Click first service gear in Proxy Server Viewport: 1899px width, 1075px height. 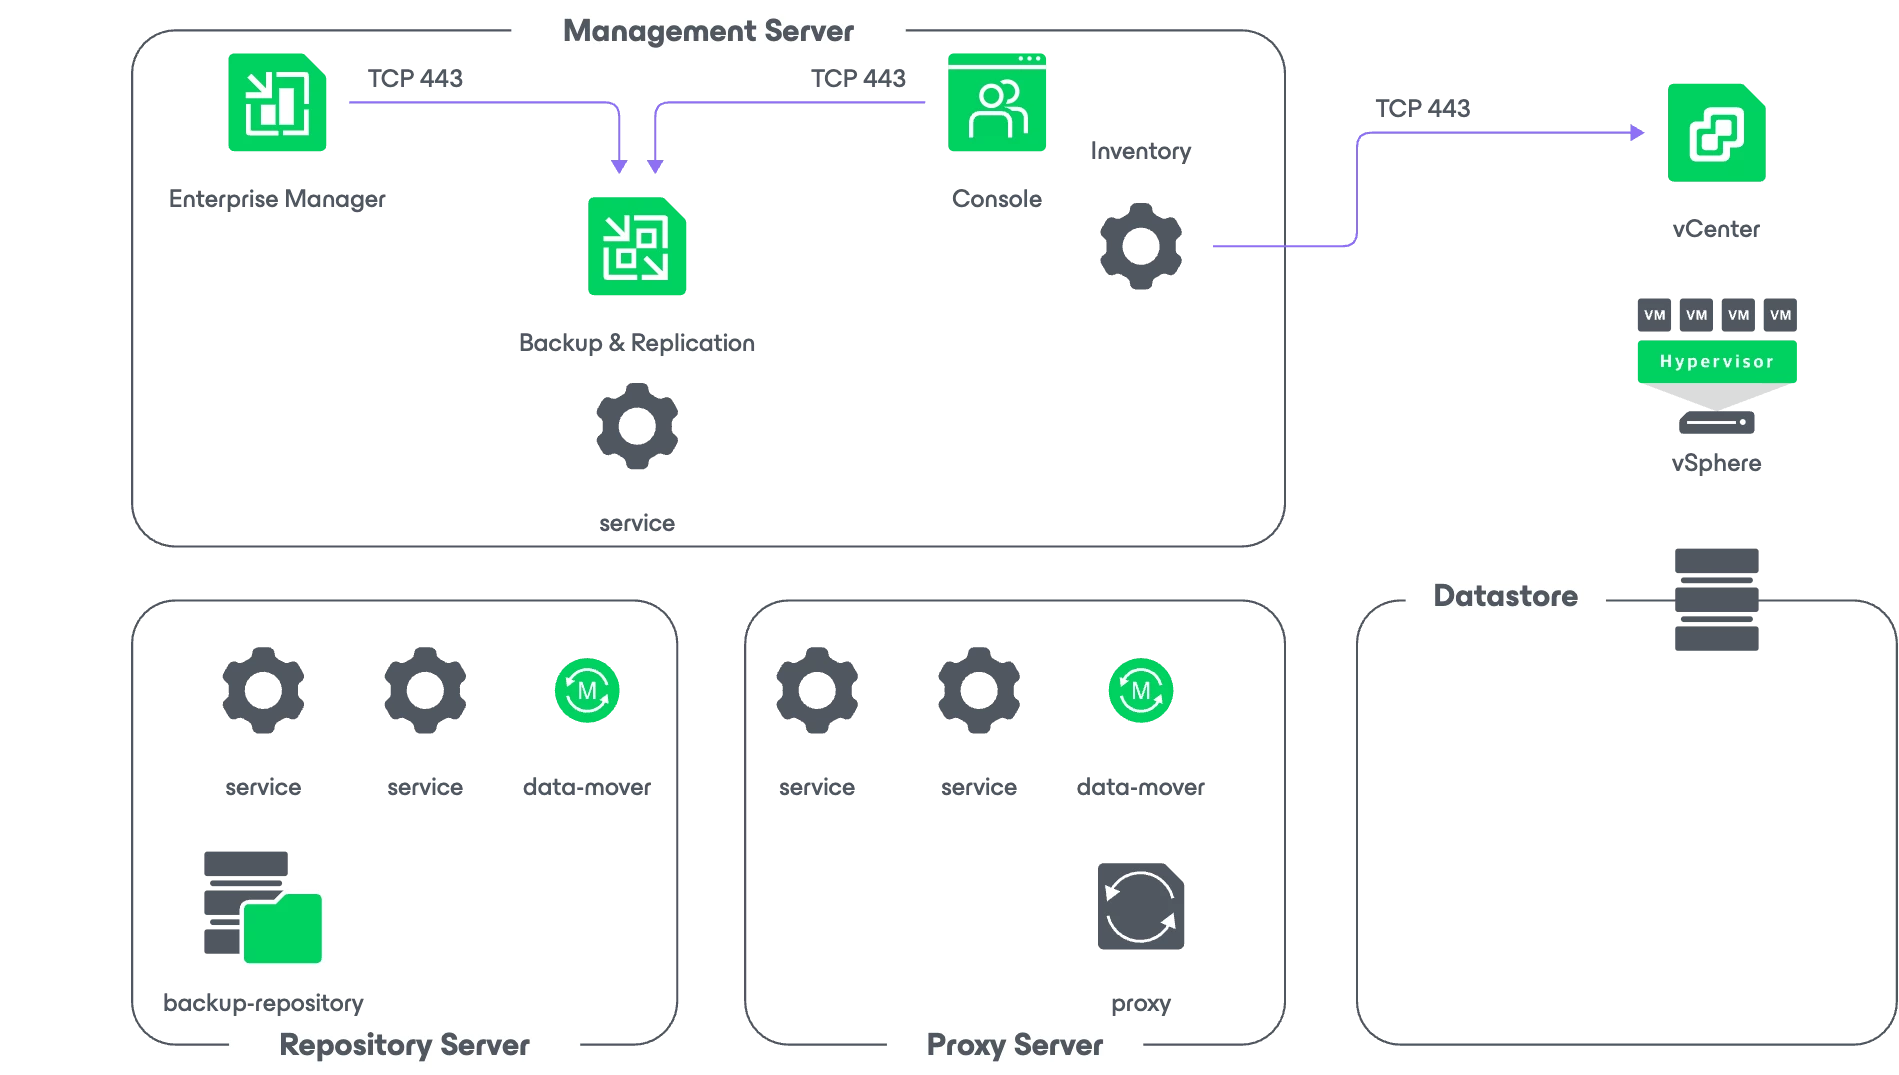tap(817, 690)
